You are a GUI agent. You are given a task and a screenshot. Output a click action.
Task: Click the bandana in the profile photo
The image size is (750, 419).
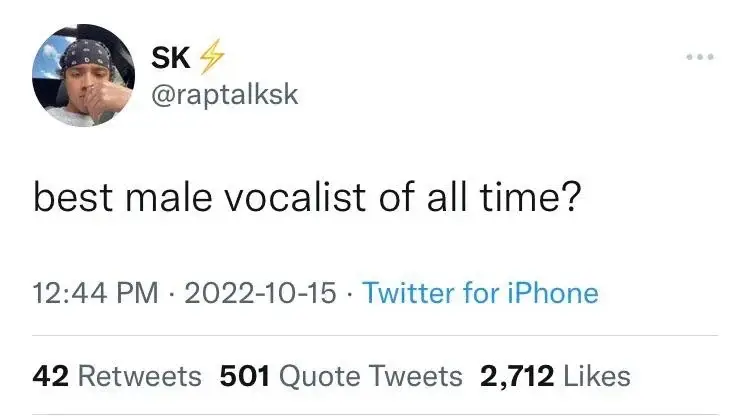[87, 56]
